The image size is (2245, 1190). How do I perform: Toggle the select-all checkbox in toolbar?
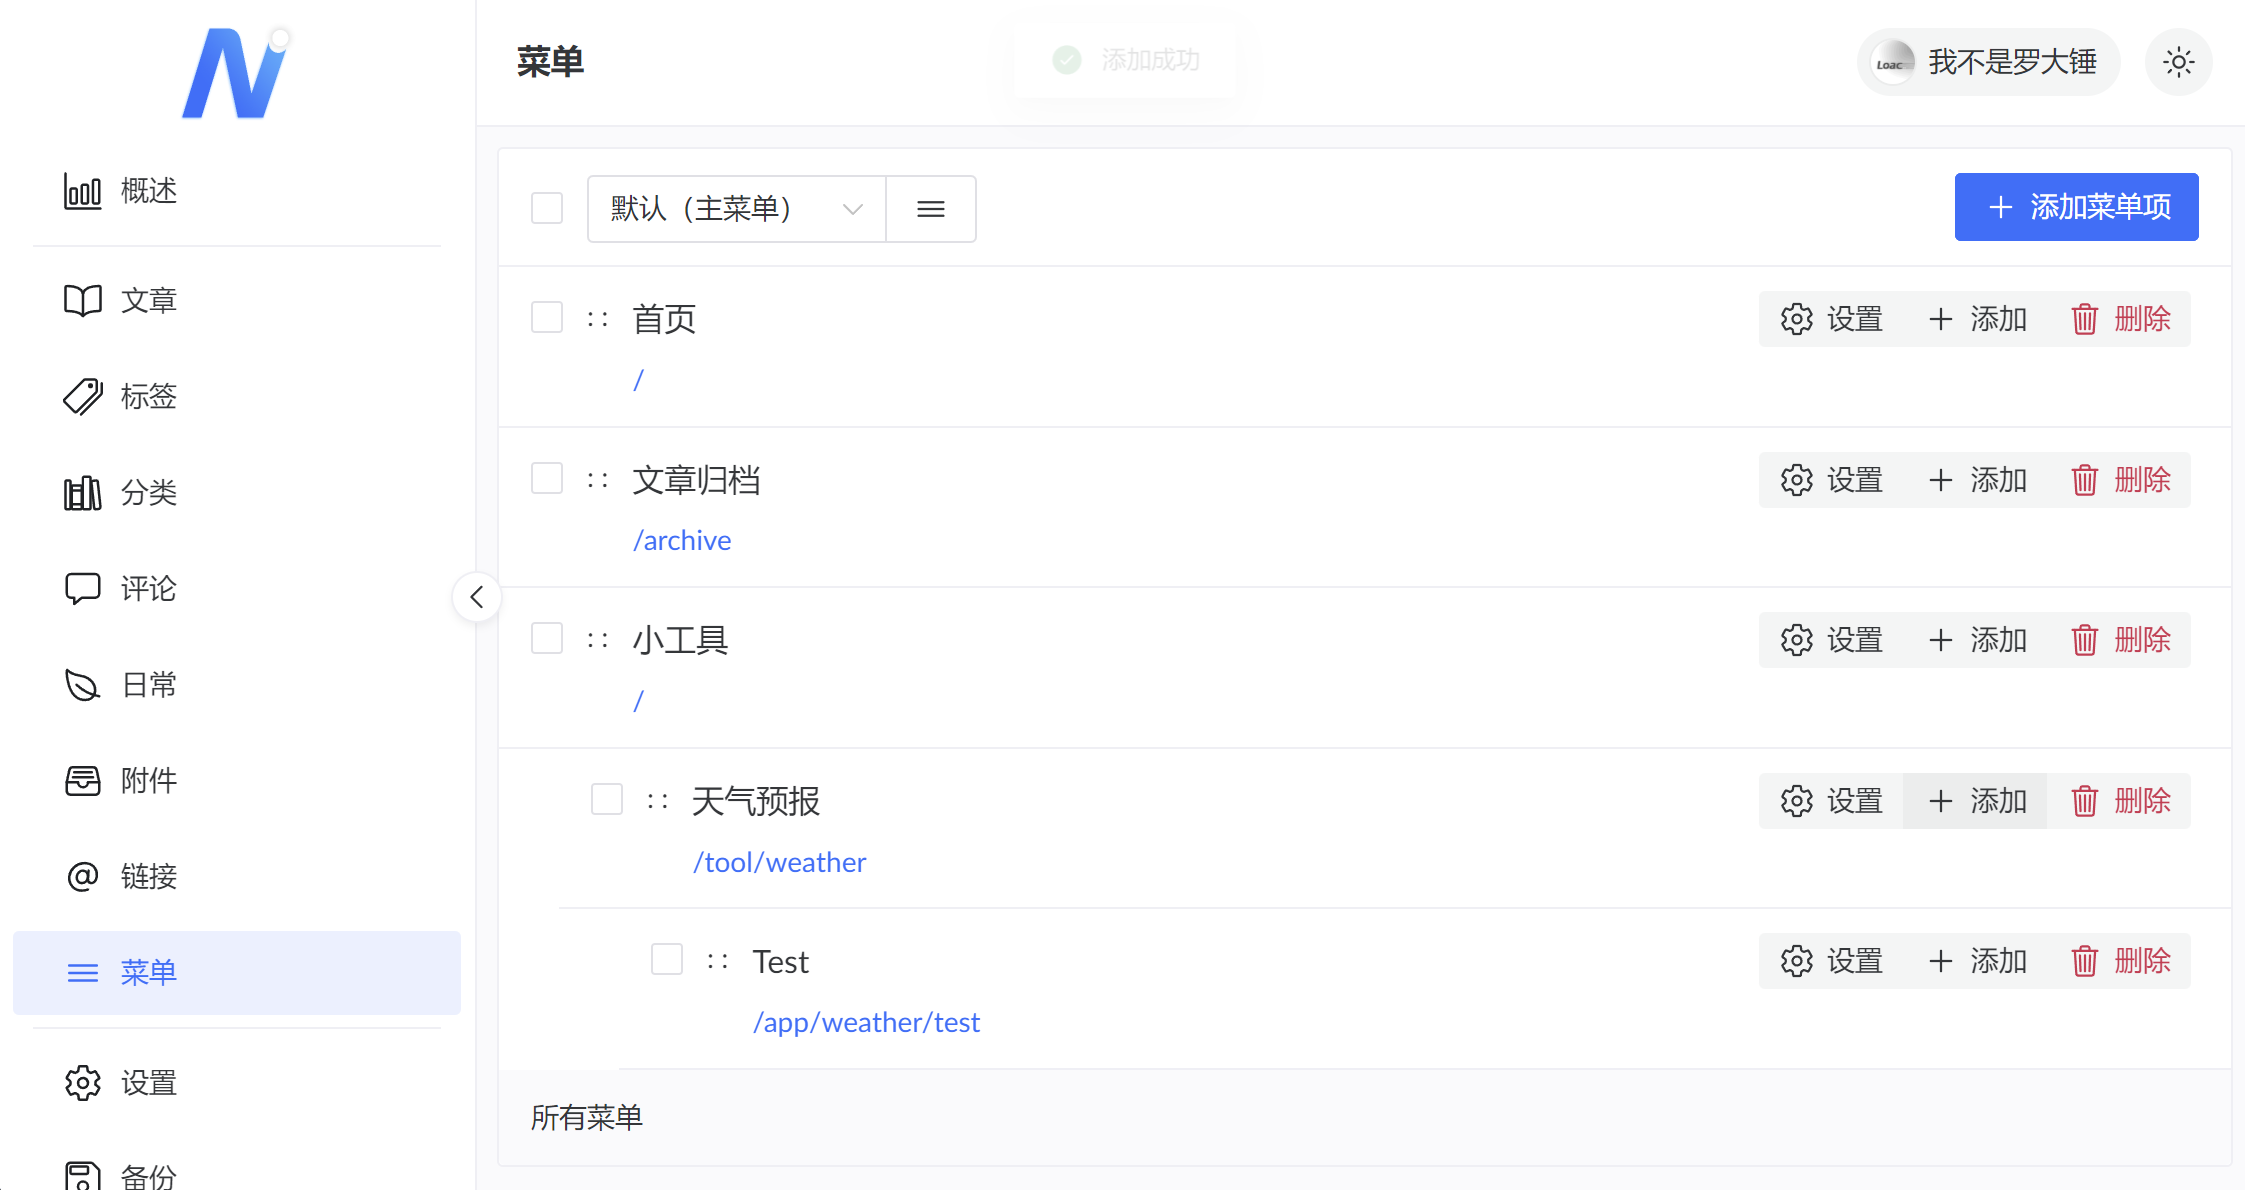[x=547, y=208]
